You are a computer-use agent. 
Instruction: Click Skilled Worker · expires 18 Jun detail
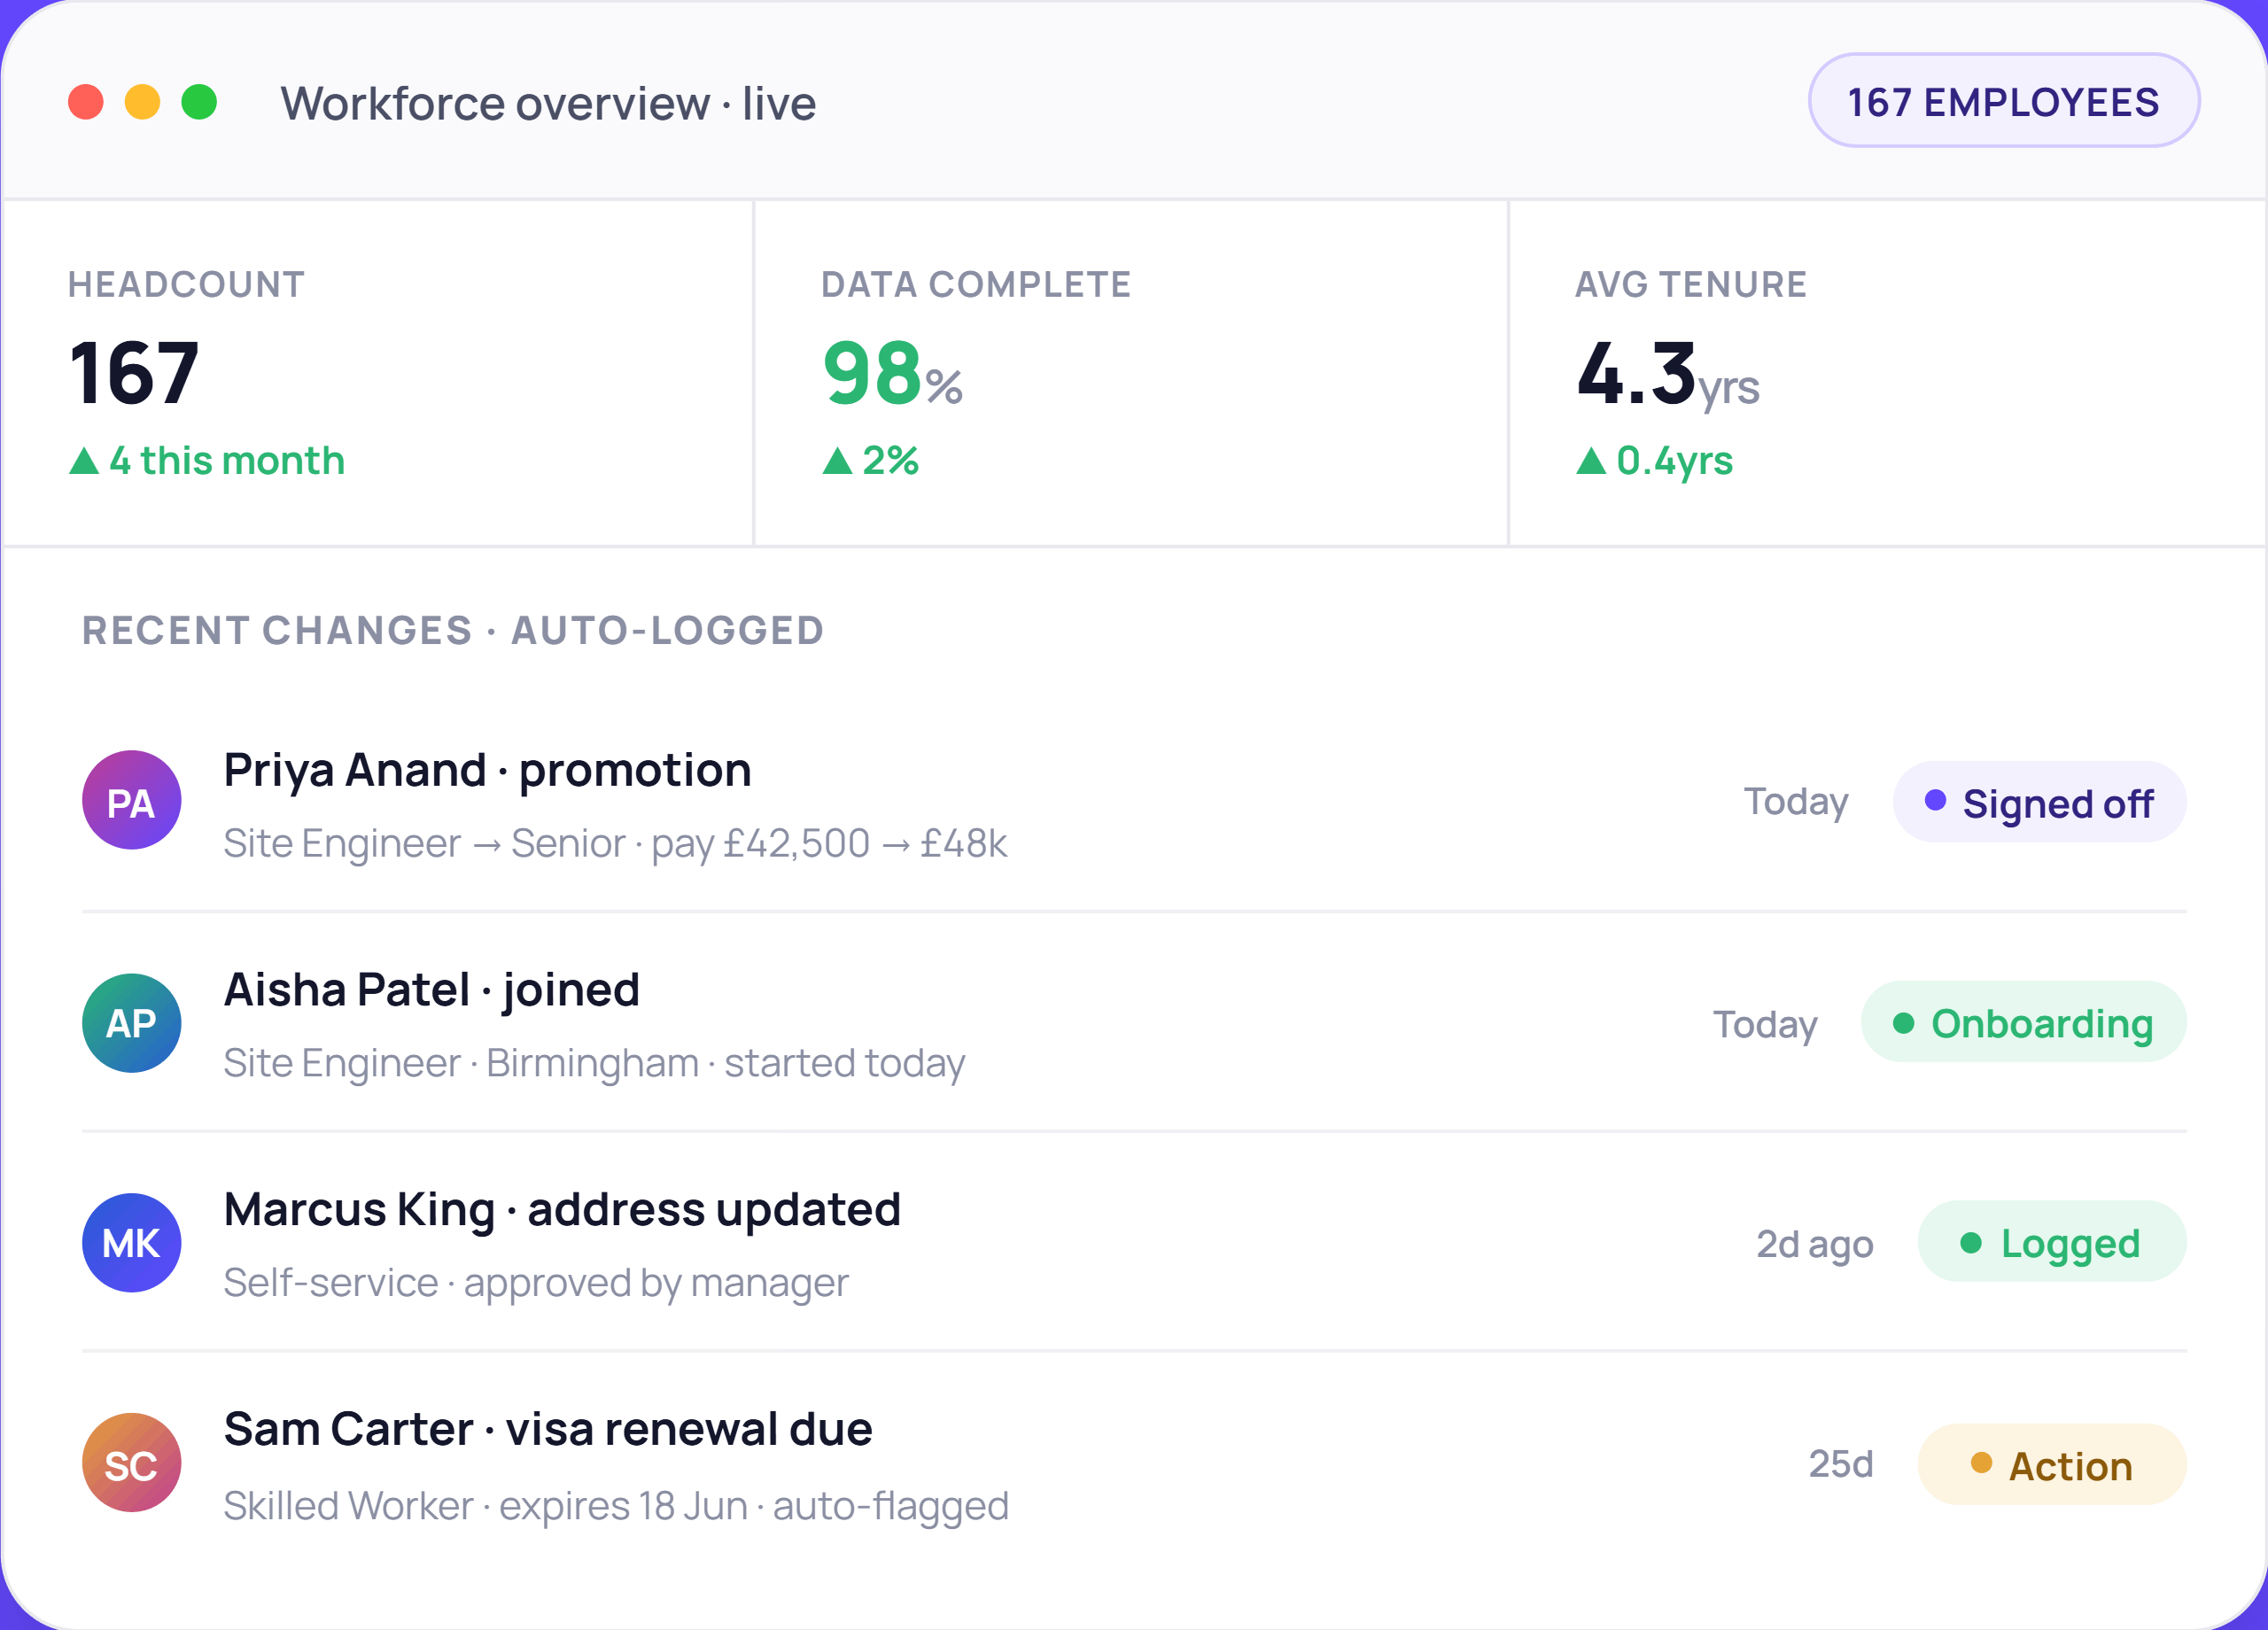pos(616,1506)
